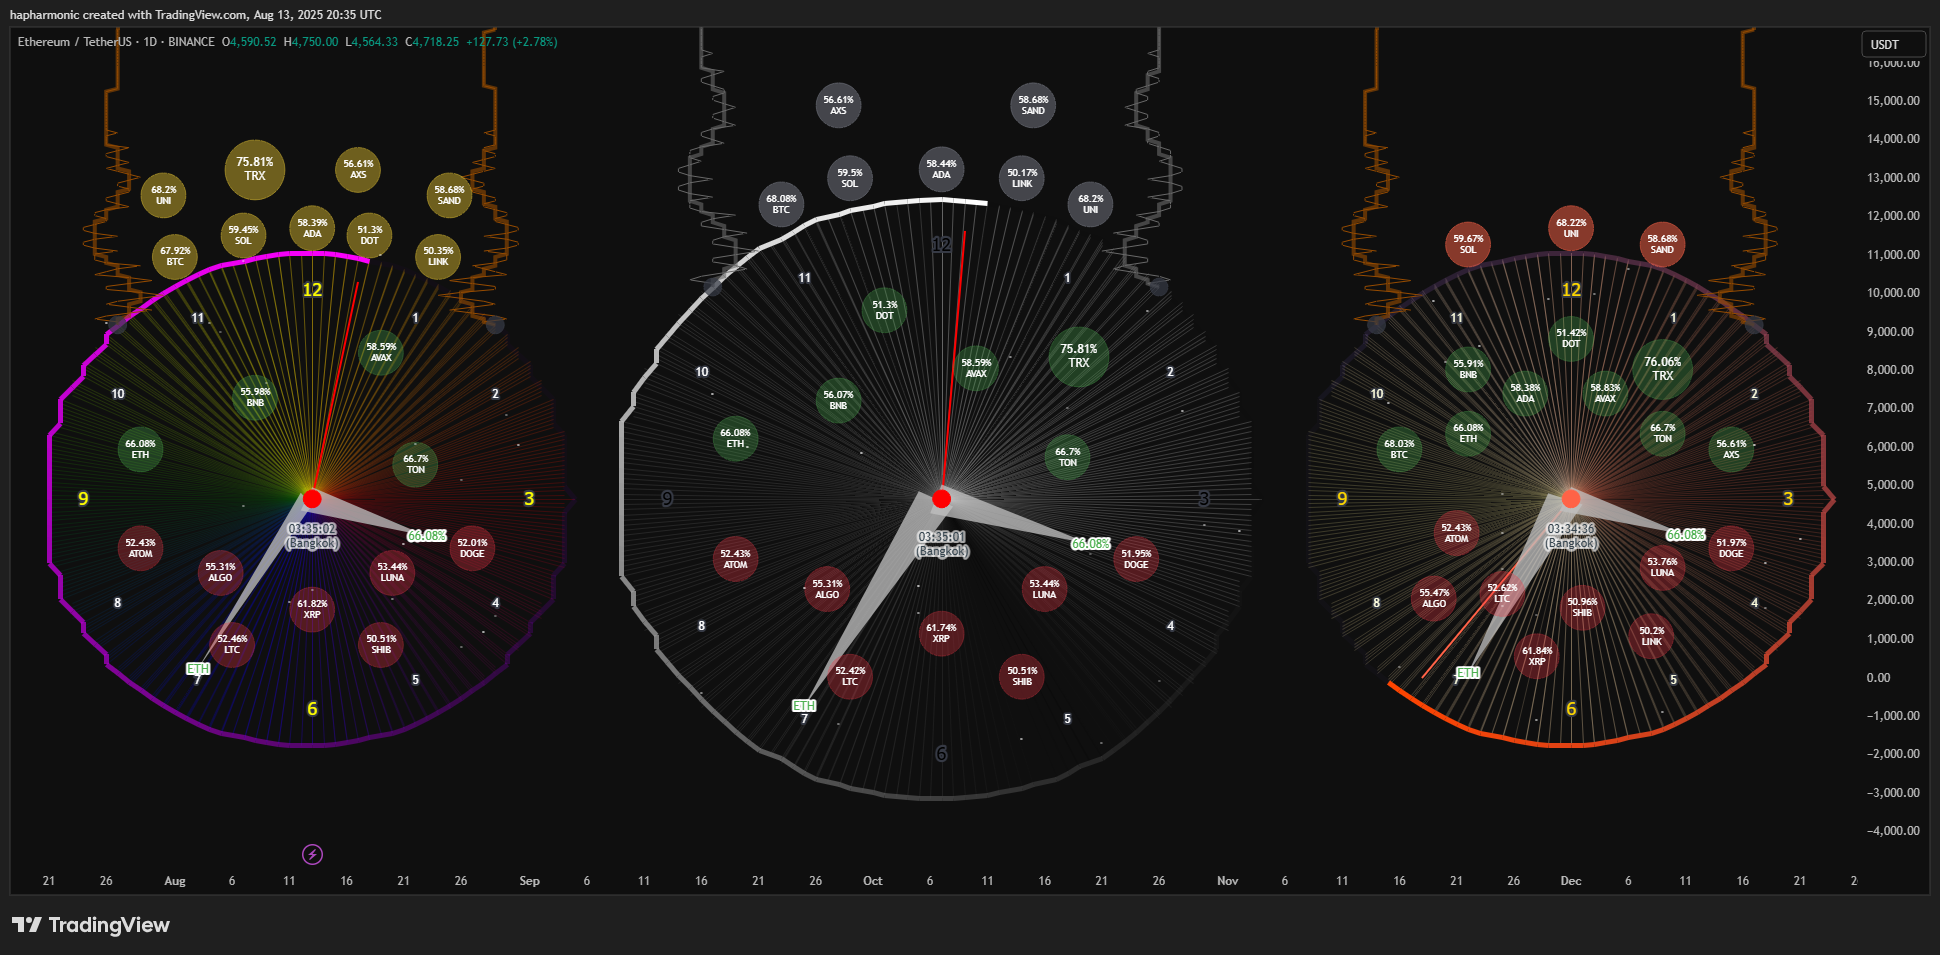
Task: Select the 51.95% DOGE red bubble
Action: click(x=1136, y=559)
